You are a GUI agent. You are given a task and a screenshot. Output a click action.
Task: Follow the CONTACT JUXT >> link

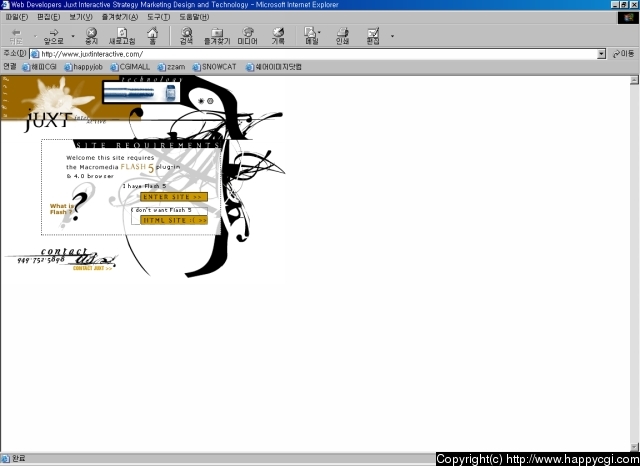[x=92, y=268]
